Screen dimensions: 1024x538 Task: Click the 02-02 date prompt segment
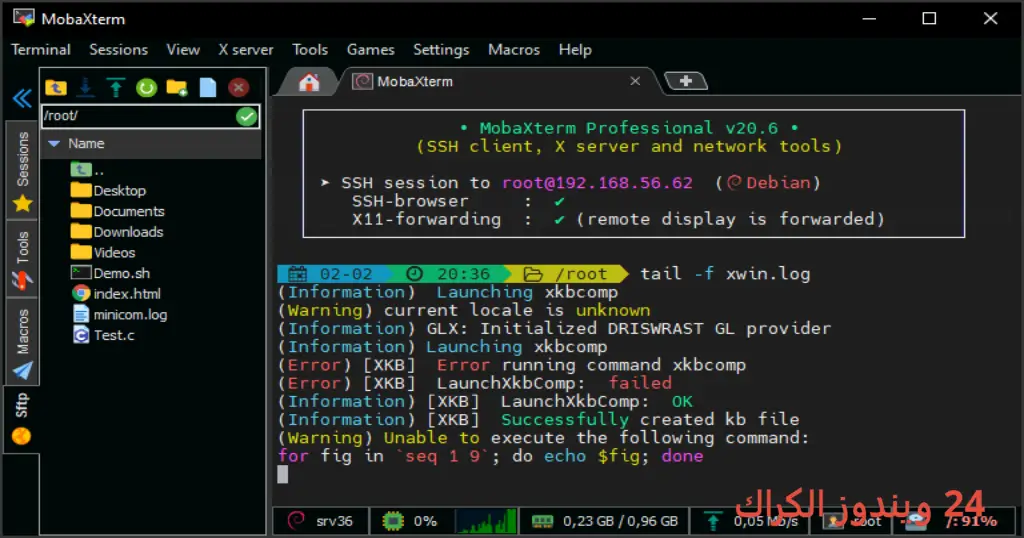[334, 274]
